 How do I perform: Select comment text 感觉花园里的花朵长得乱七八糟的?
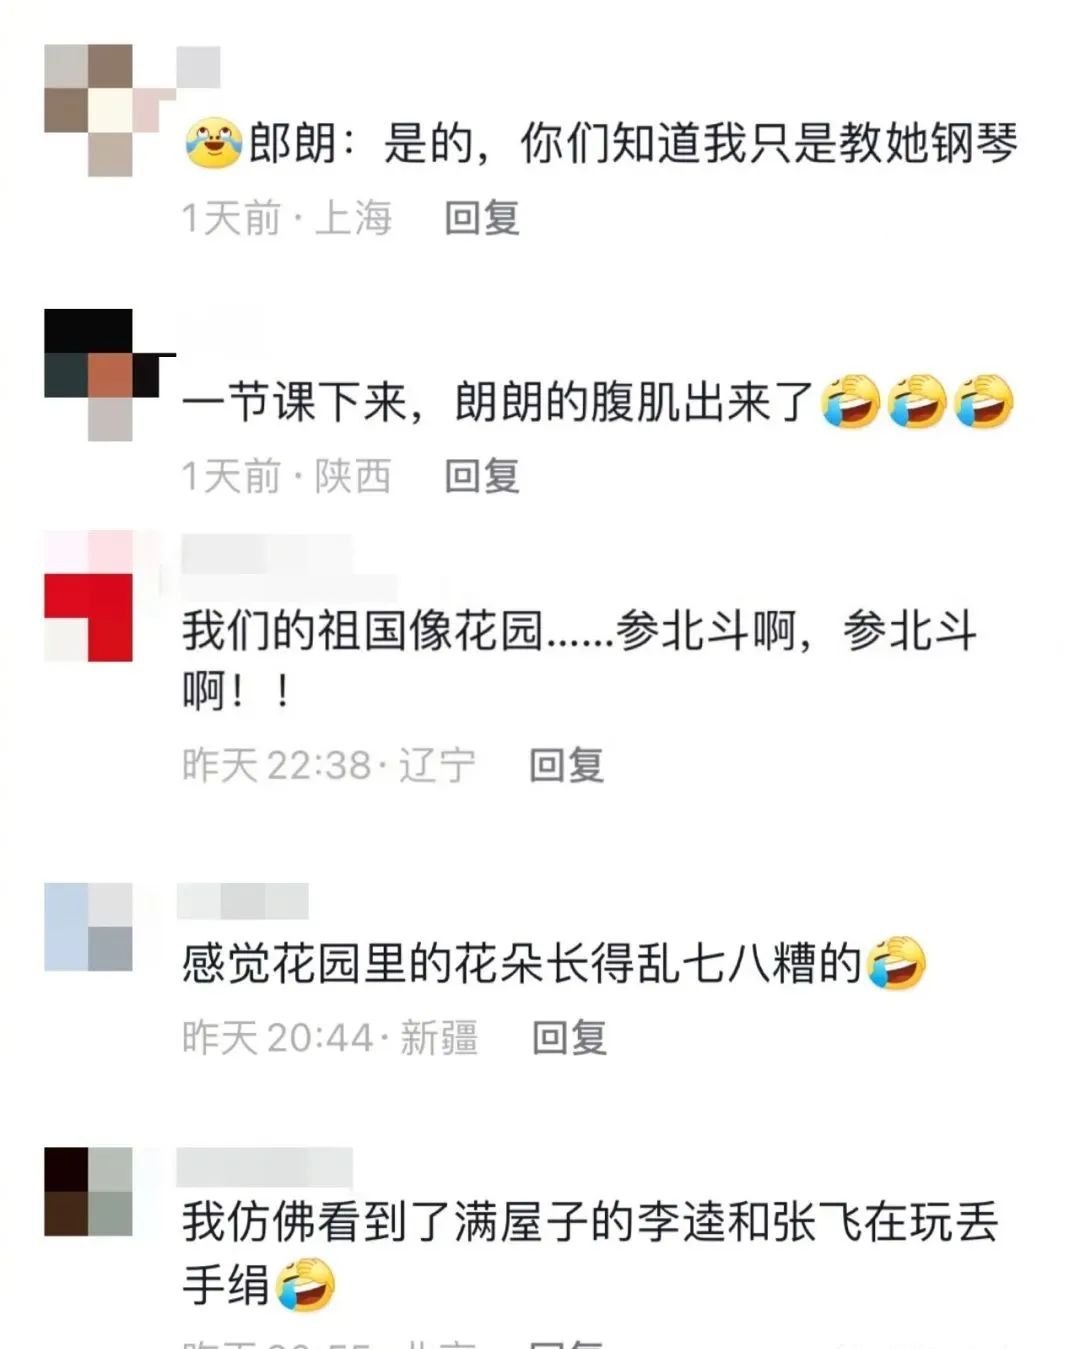tap(522, 964)
